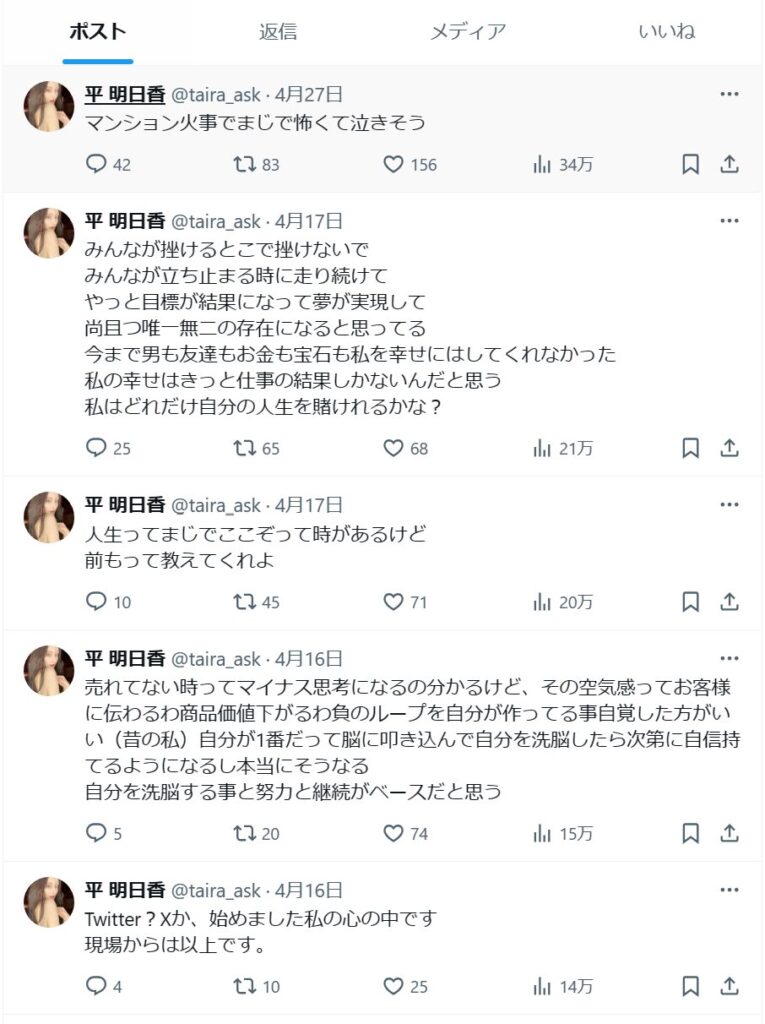
Task: Open more options on the 20万-view post
Action: pyautogui.click(x=729, y=505)
